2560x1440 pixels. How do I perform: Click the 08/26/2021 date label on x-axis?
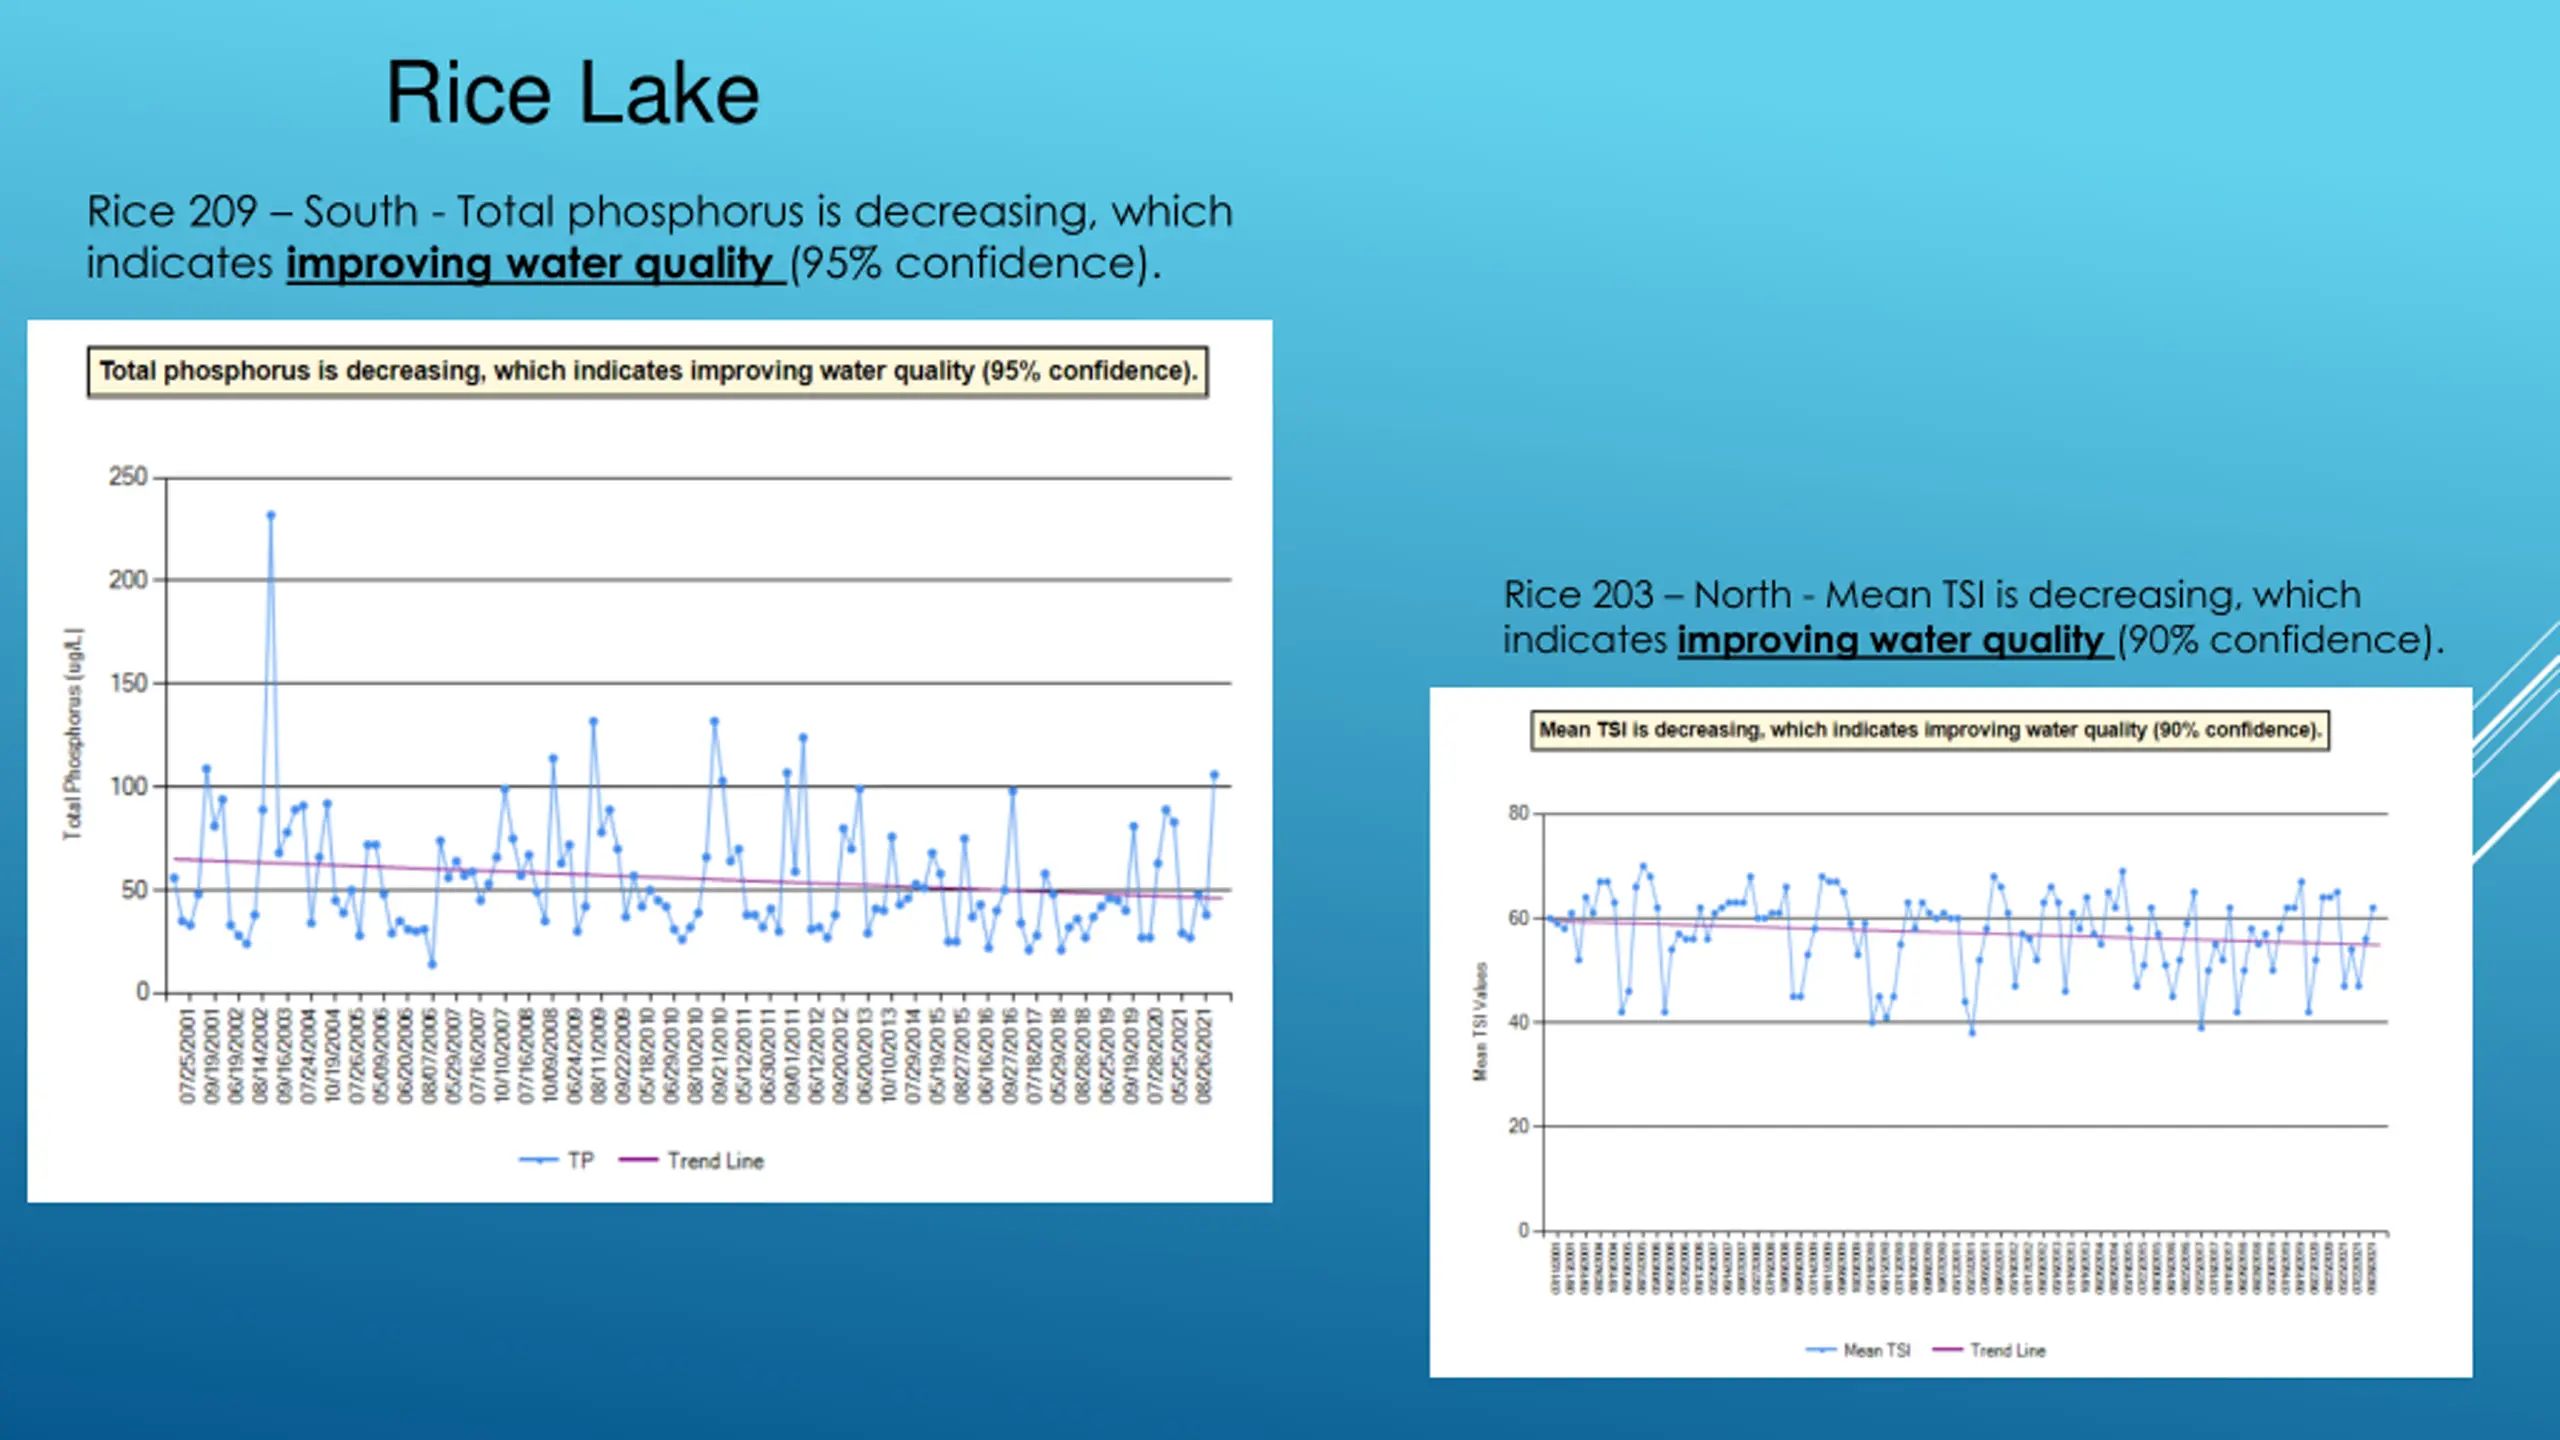pos(1204,1056)
